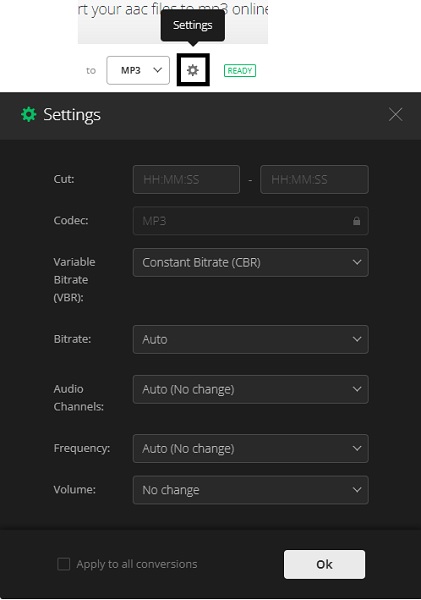This screenshot has width=421, height=600.
Task: Enable Apply to all conversions checkbox
Action: click(x=64, y=564)
